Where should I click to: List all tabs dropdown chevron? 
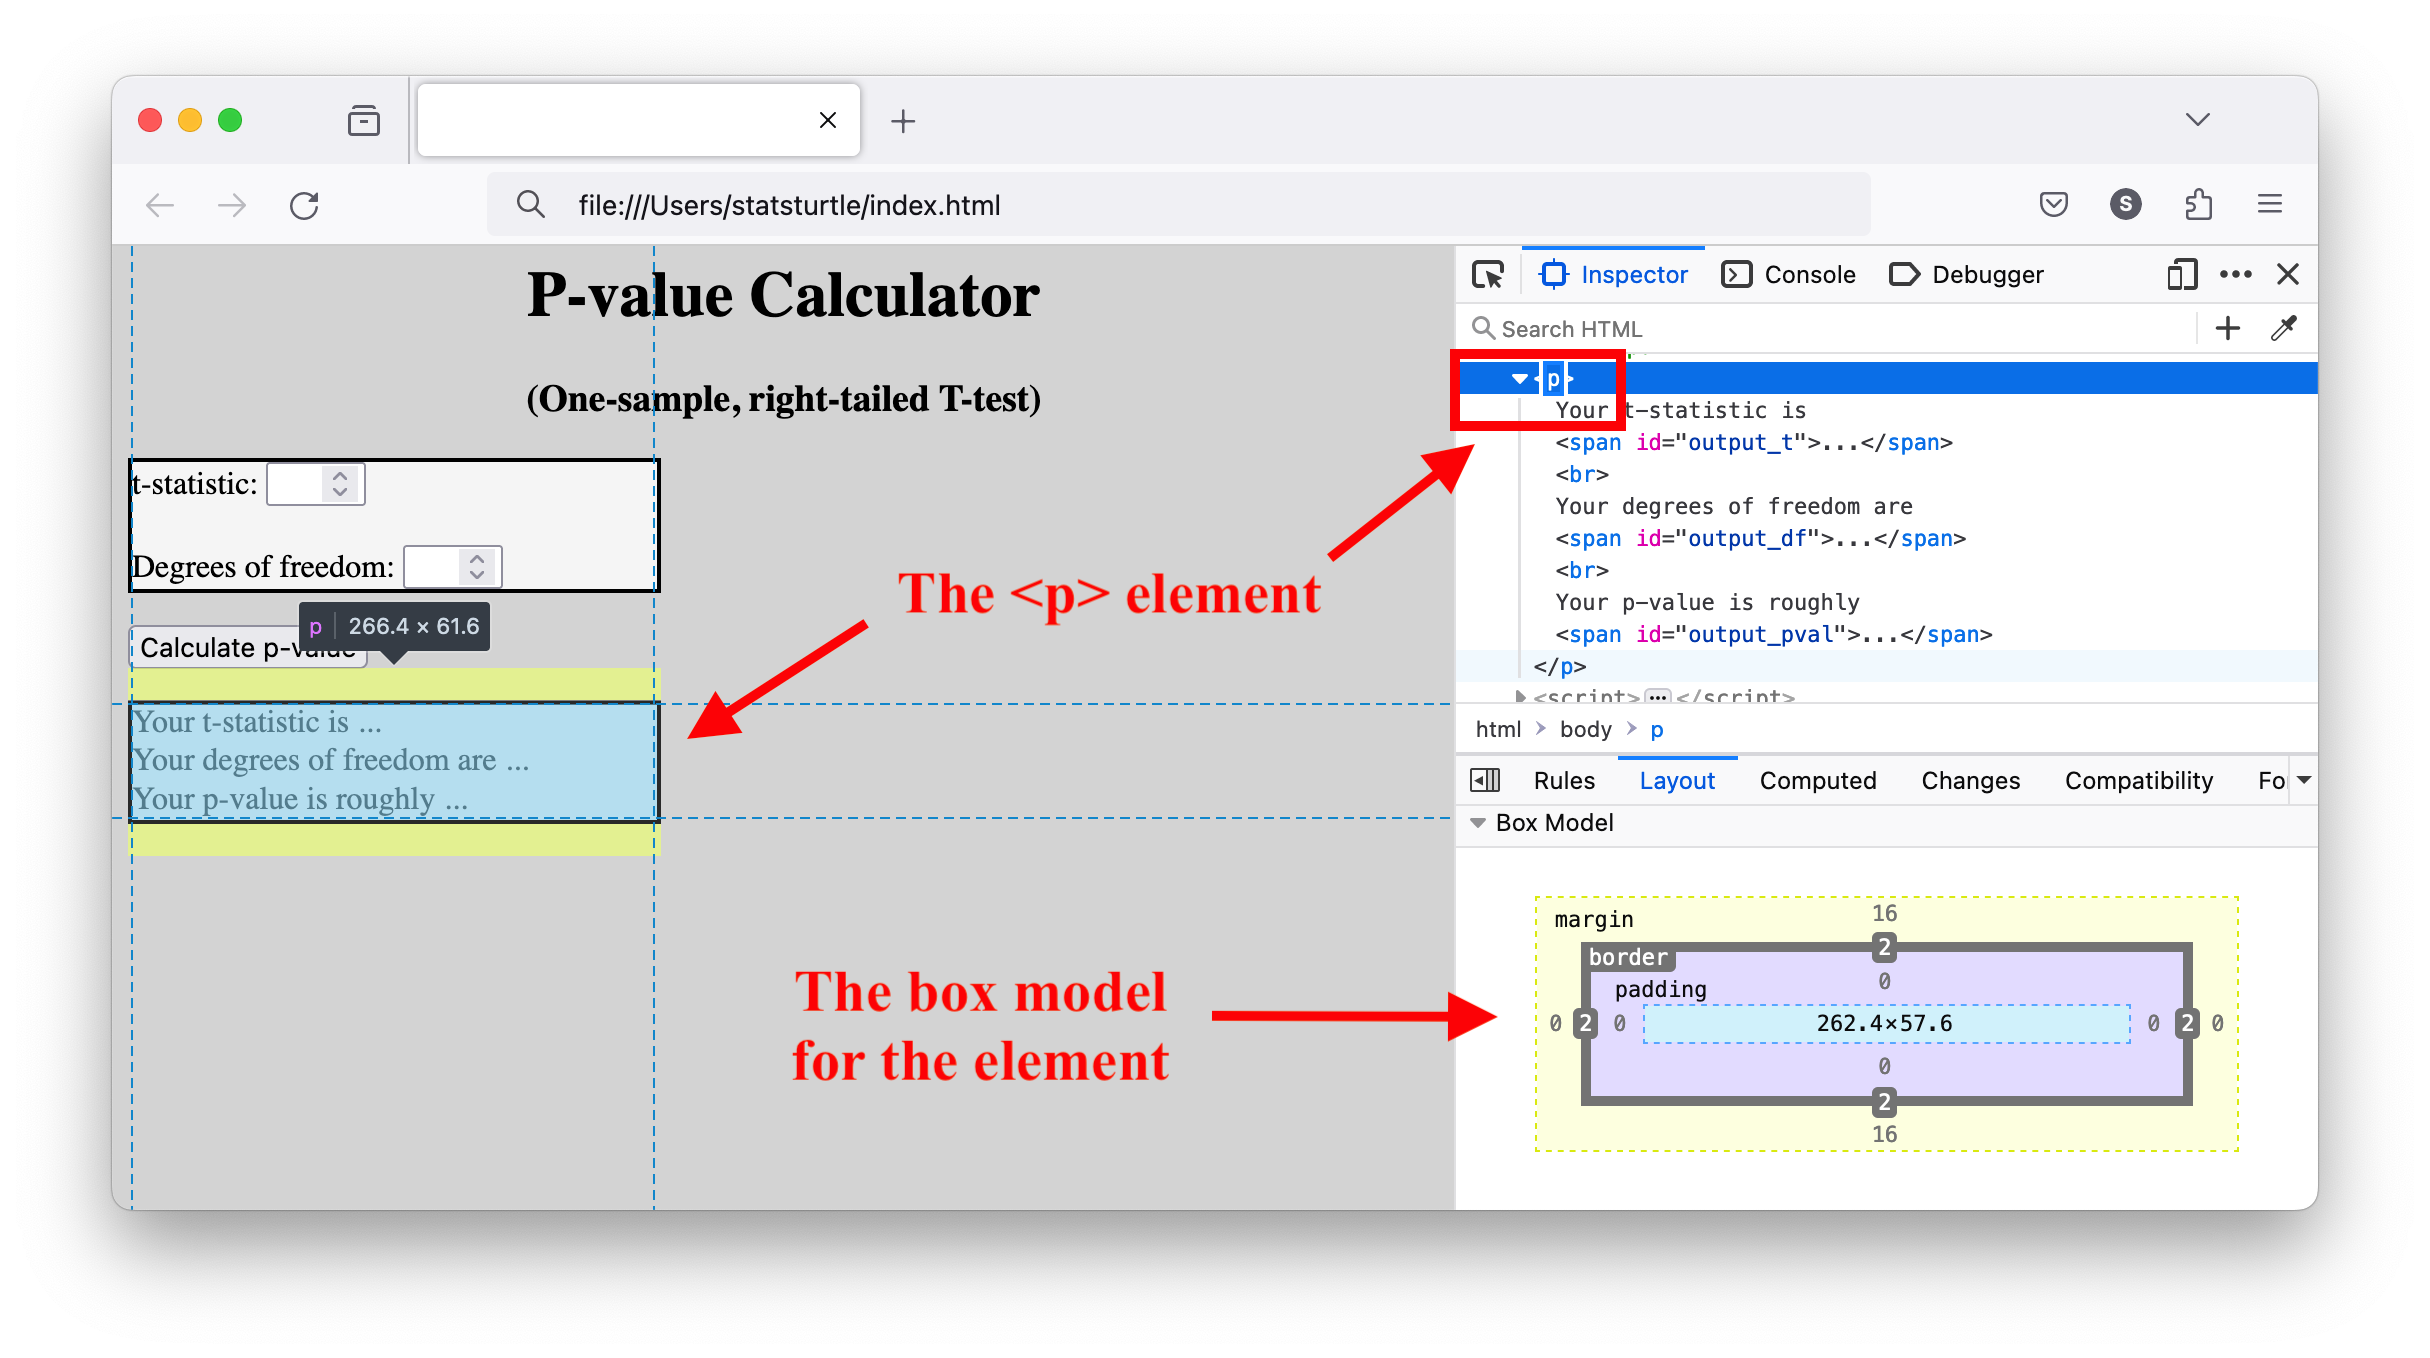click(2197, 120)
